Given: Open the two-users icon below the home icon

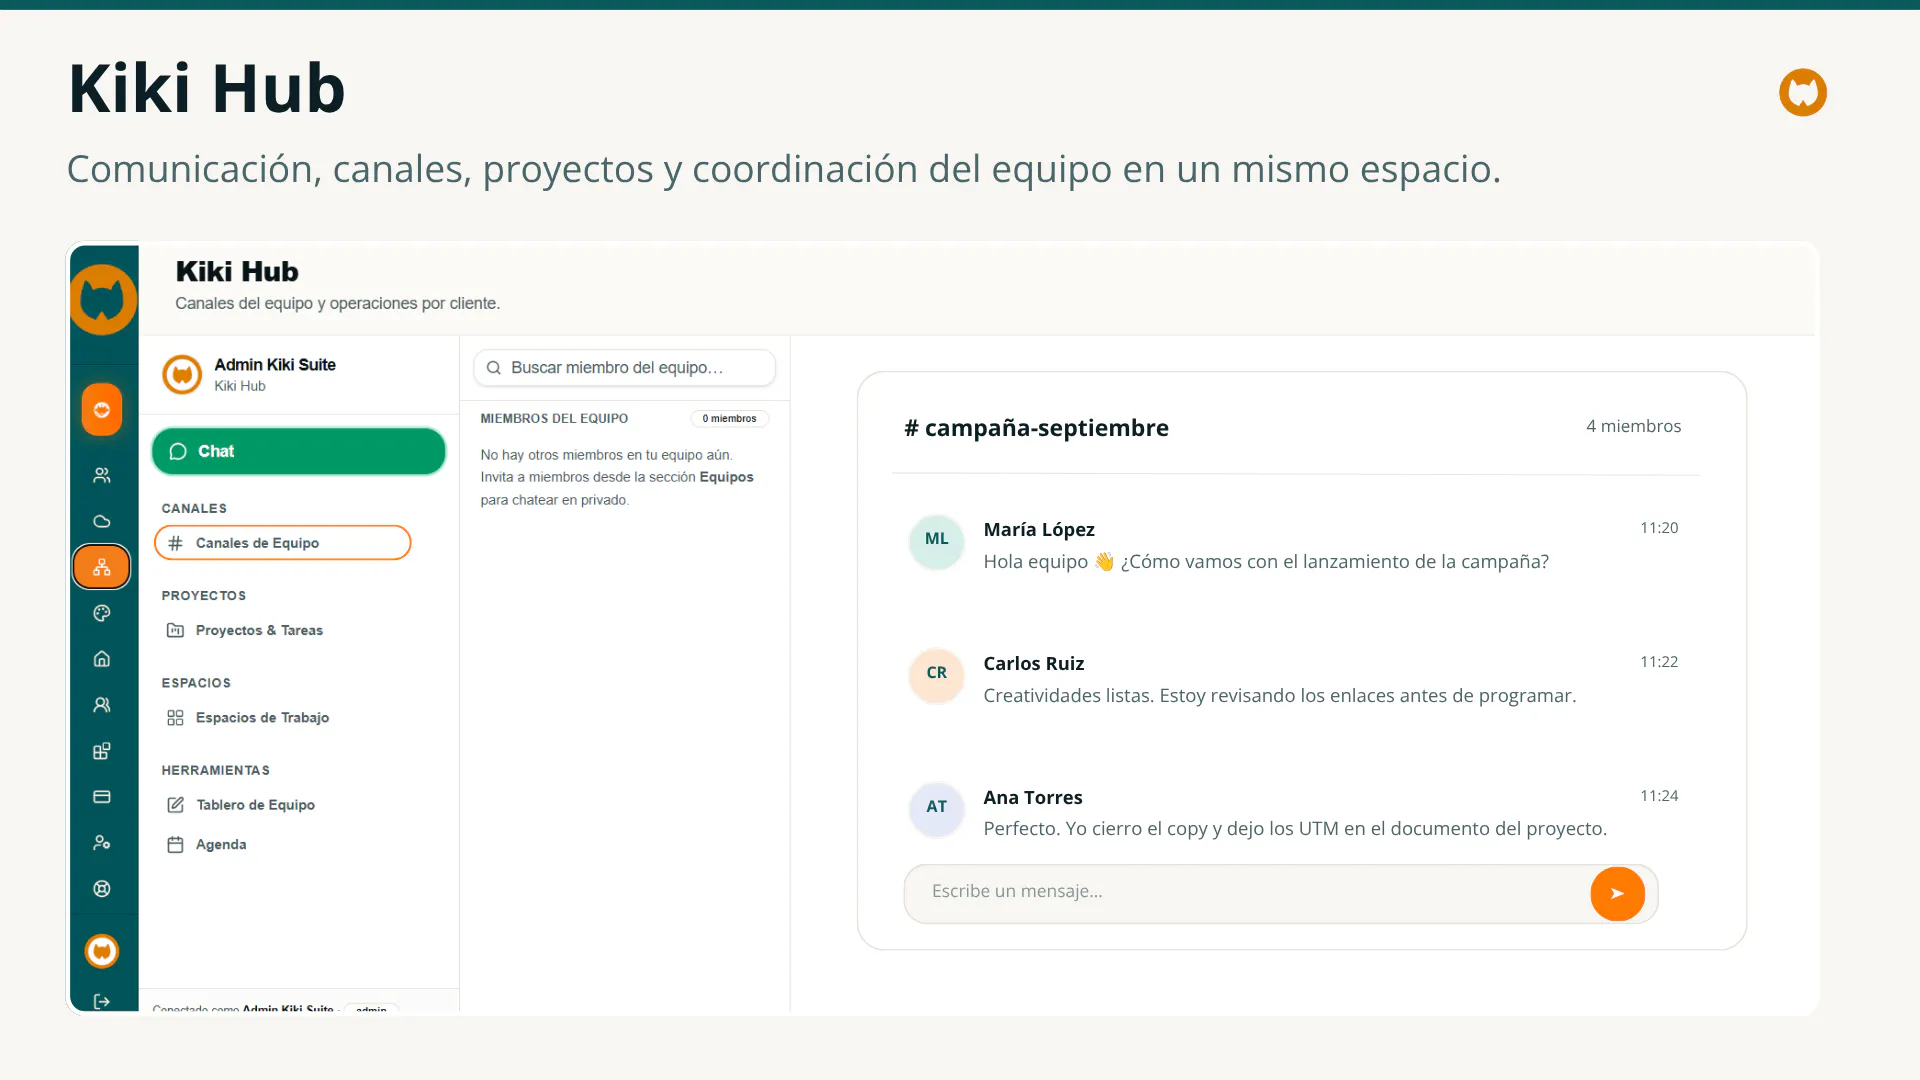Looking at the screenshot, I should tap(102, 705).
